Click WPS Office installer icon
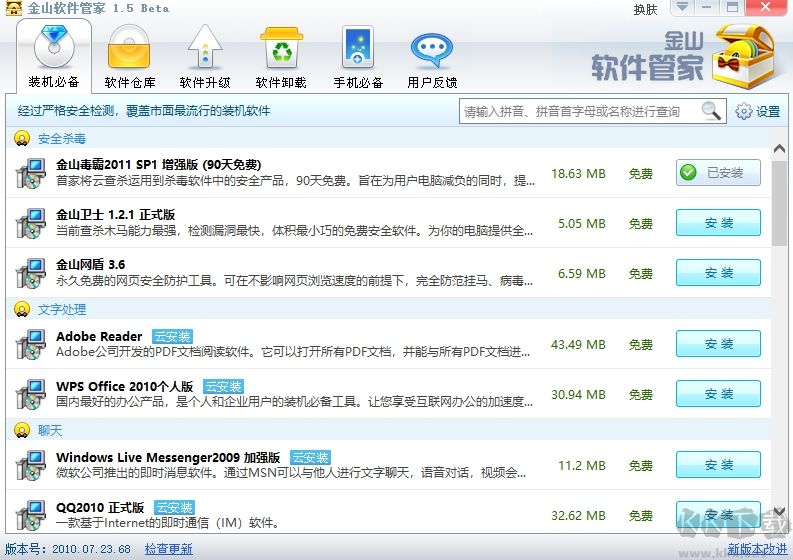 [x=31, y=394]
